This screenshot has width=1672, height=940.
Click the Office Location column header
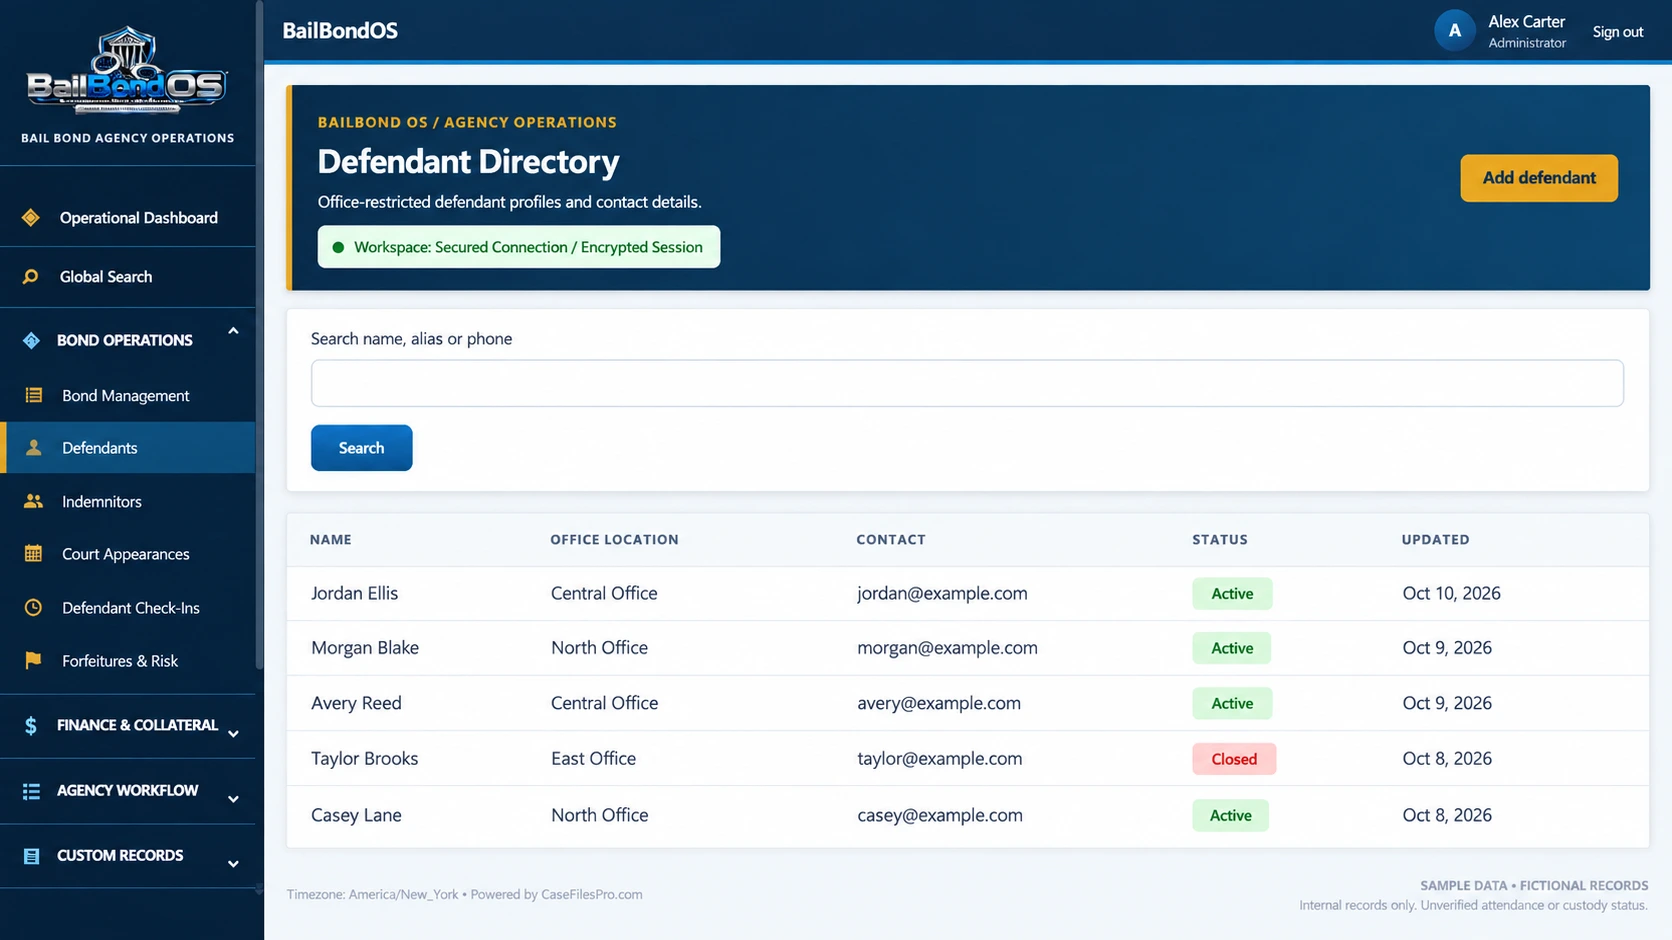coord(614,539)
